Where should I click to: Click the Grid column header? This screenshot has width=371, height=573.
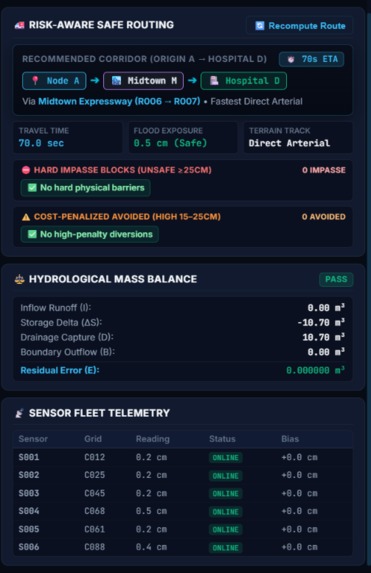tap(93, 439)
